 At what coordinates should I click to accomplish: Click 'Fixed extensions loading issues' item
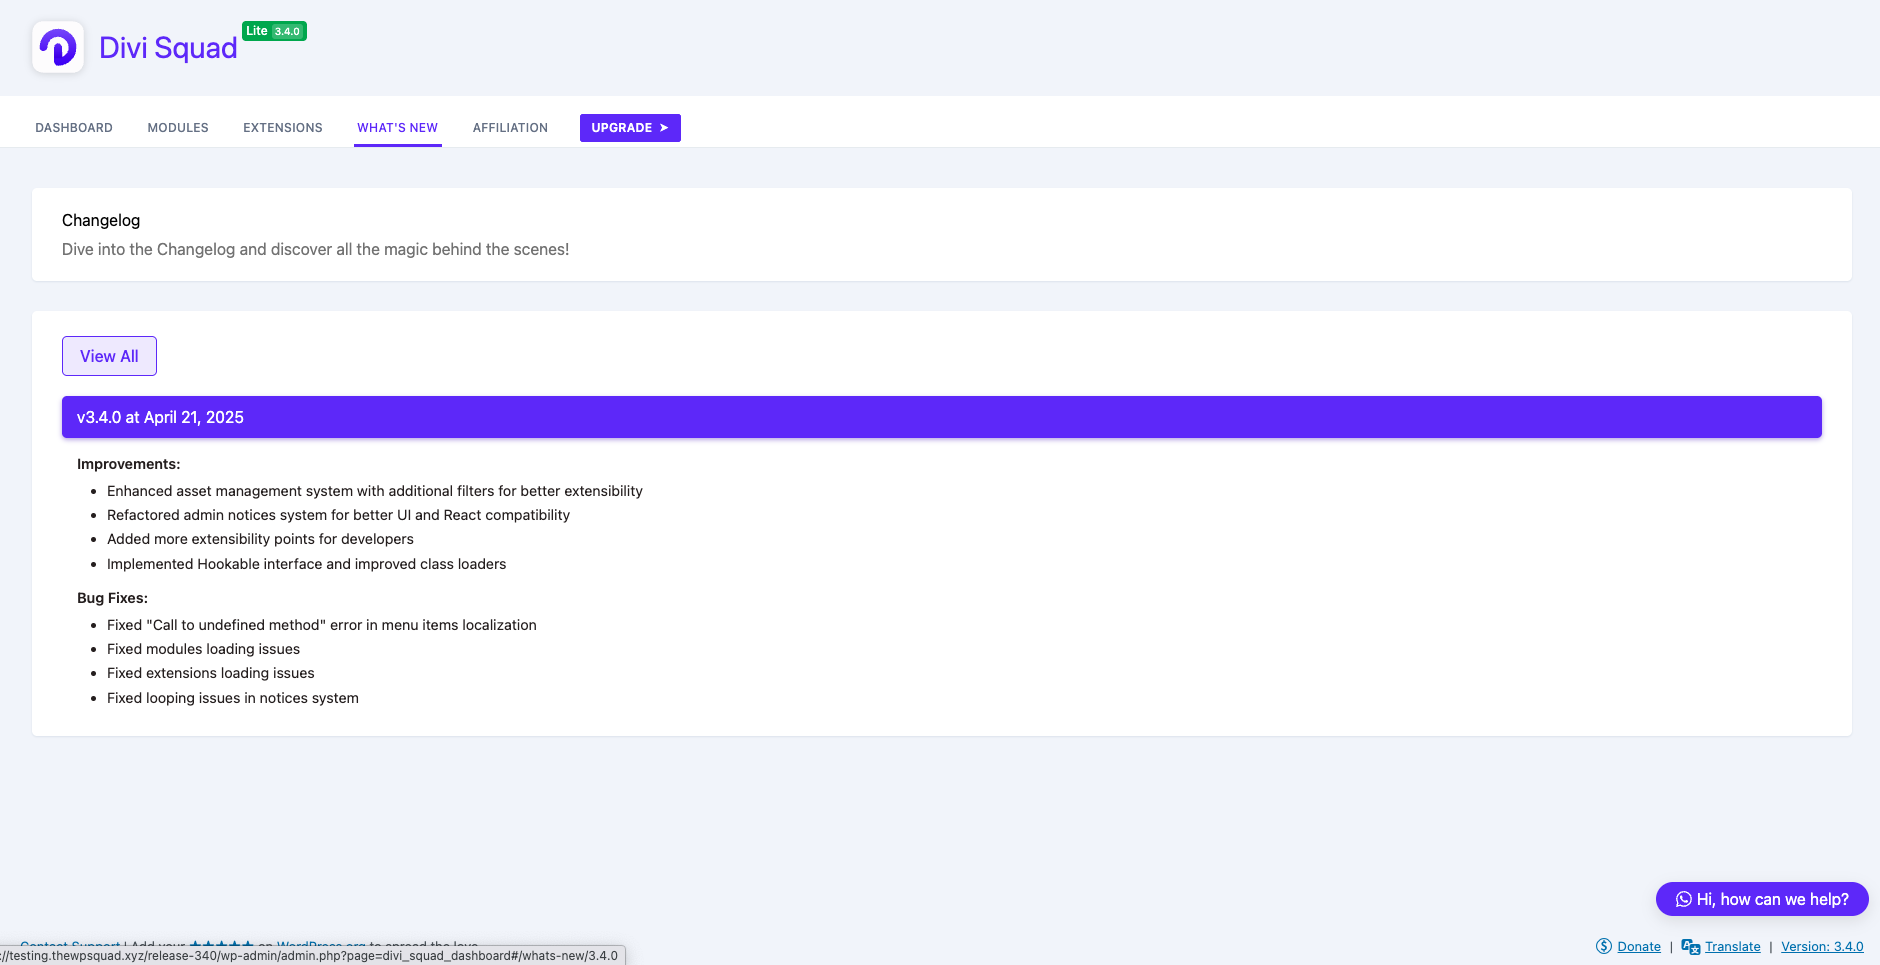(x=211, y=673)
